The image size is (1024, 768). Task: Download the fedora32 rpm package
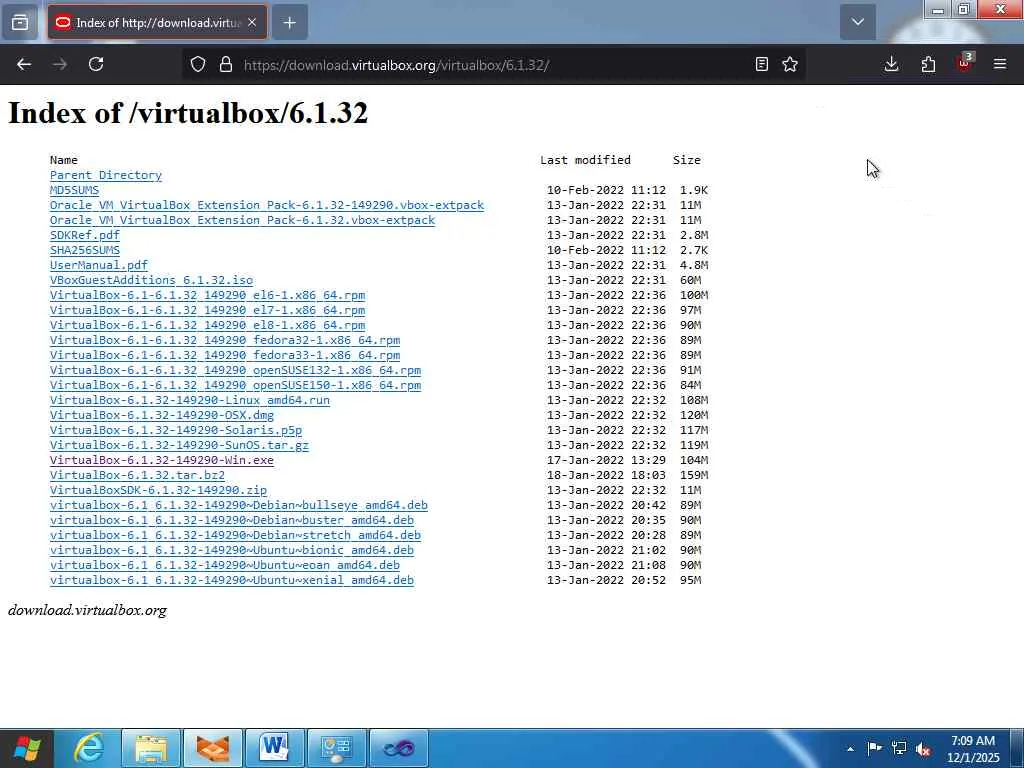click(x=225, y=340)
